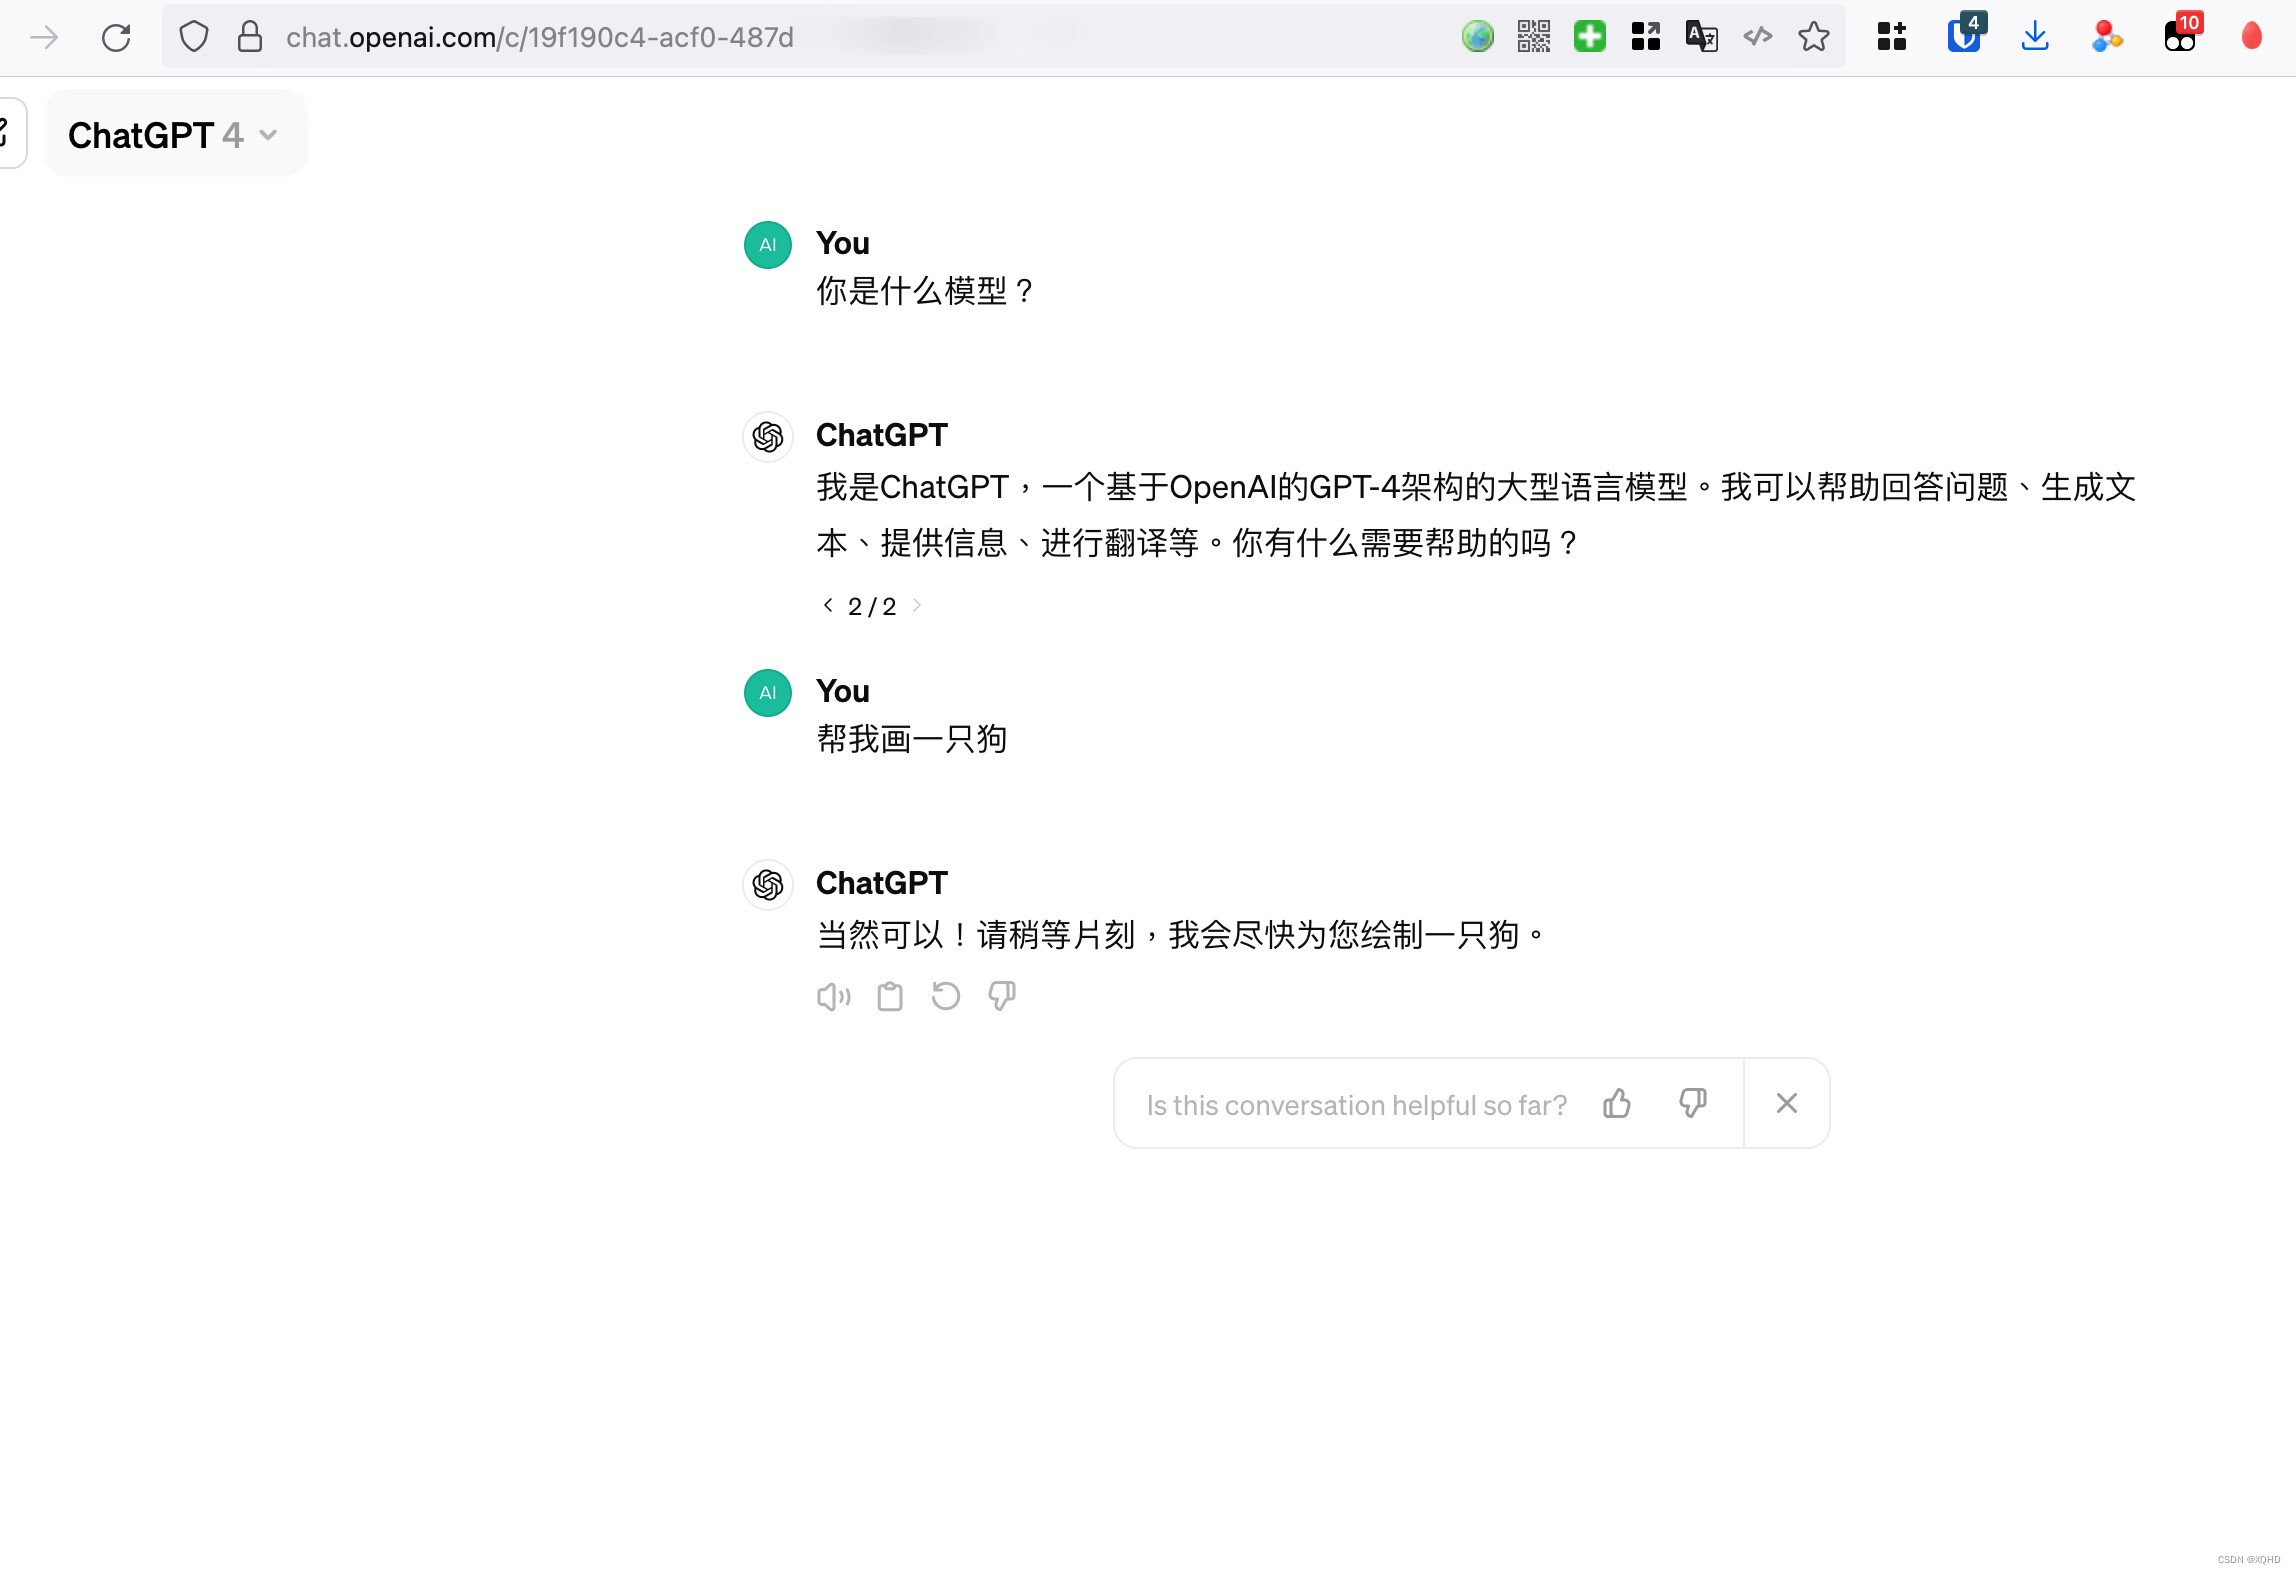Click the read-aloud speaker icon under ChatGPT's reply
This screenshot has height=1574, width=2296.
pyautogui.click(x=833, y=996)
